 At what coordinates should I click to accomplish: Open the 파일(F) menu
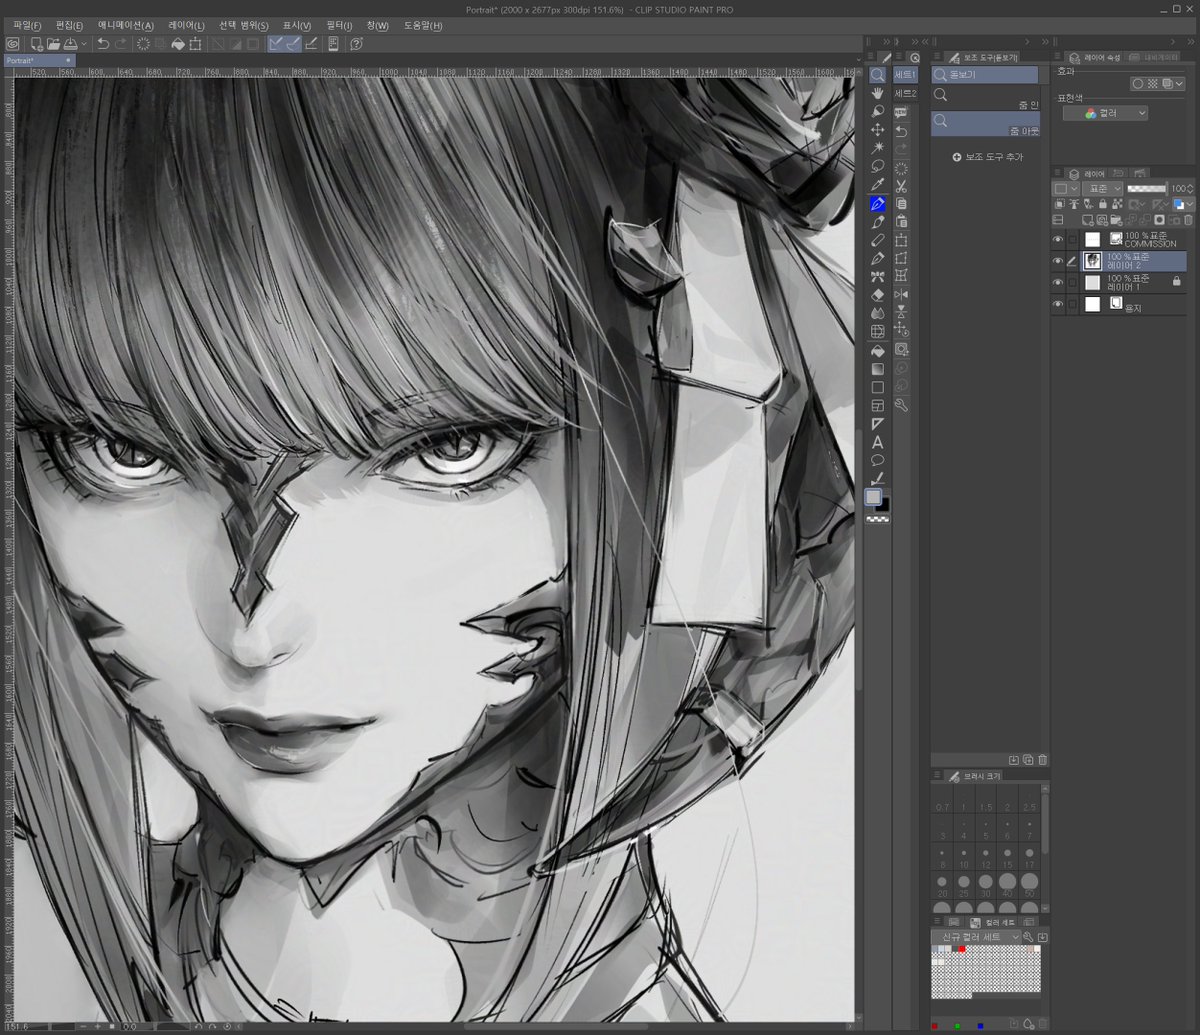coord(28,25)
